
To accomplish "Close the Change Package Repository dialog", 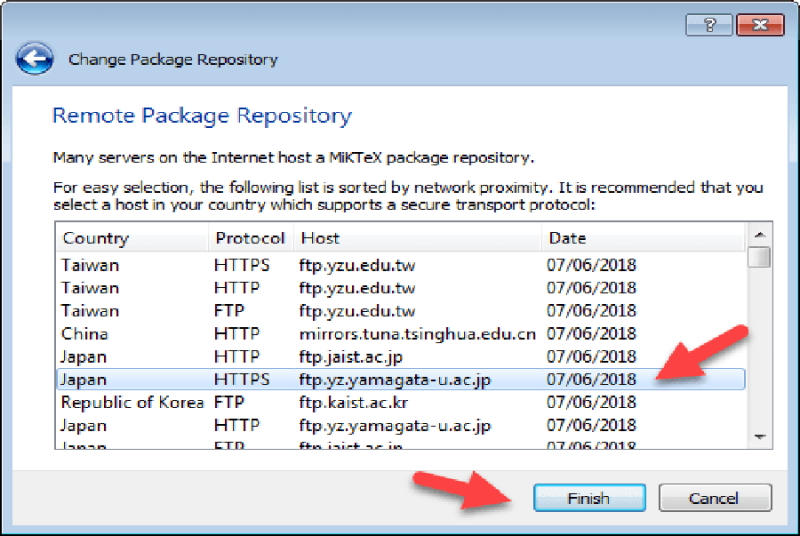I will pyautogui.click(x=760, y=24).
